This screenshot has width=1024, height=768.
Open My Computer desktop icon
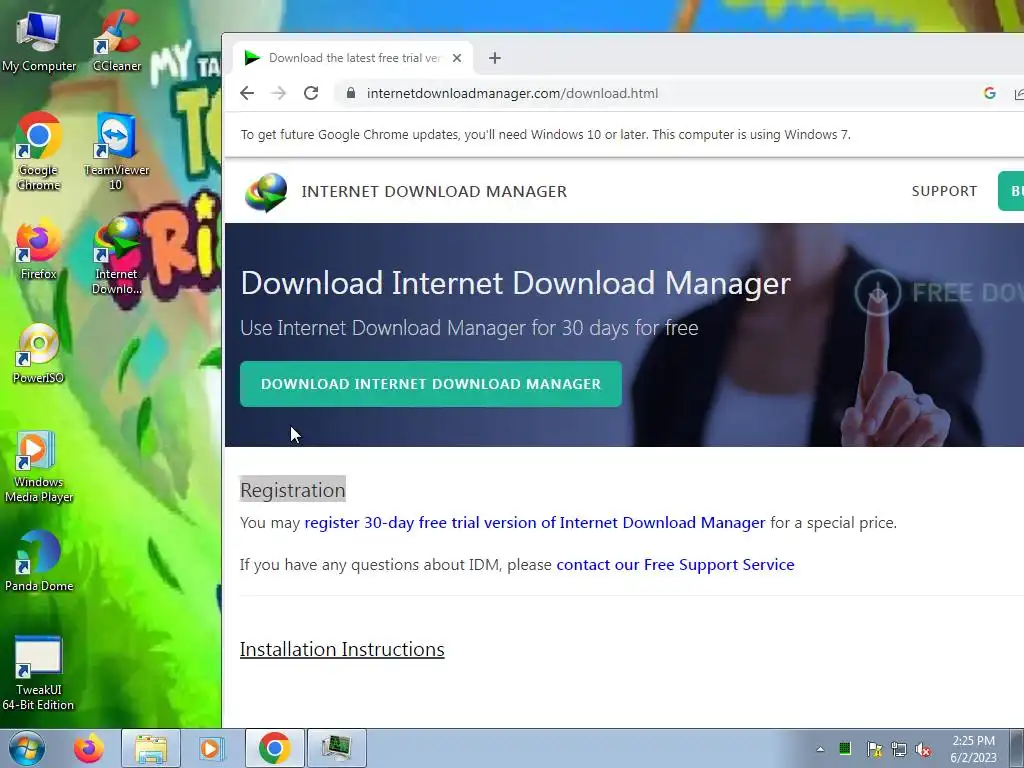(39, 40)
